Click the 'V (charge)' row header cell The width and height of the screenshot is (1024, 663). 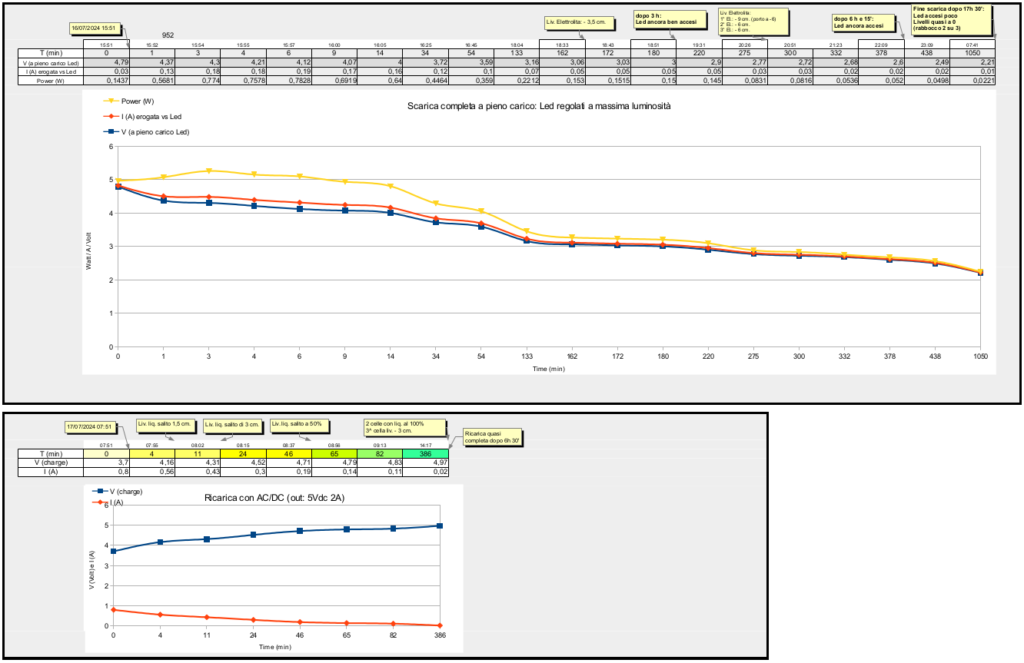[x=51, y=464]
